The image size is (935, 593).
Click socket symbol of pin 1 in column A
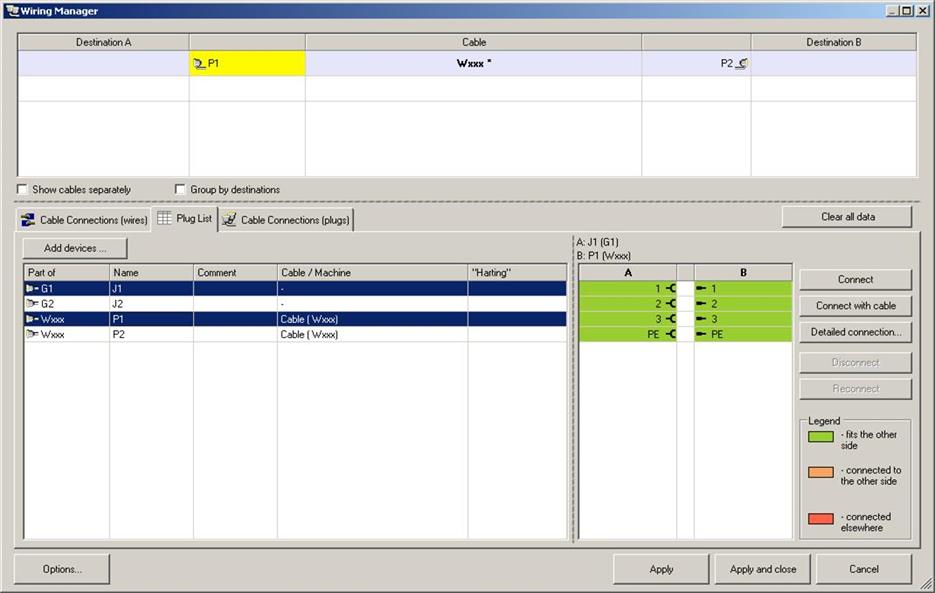670,288
